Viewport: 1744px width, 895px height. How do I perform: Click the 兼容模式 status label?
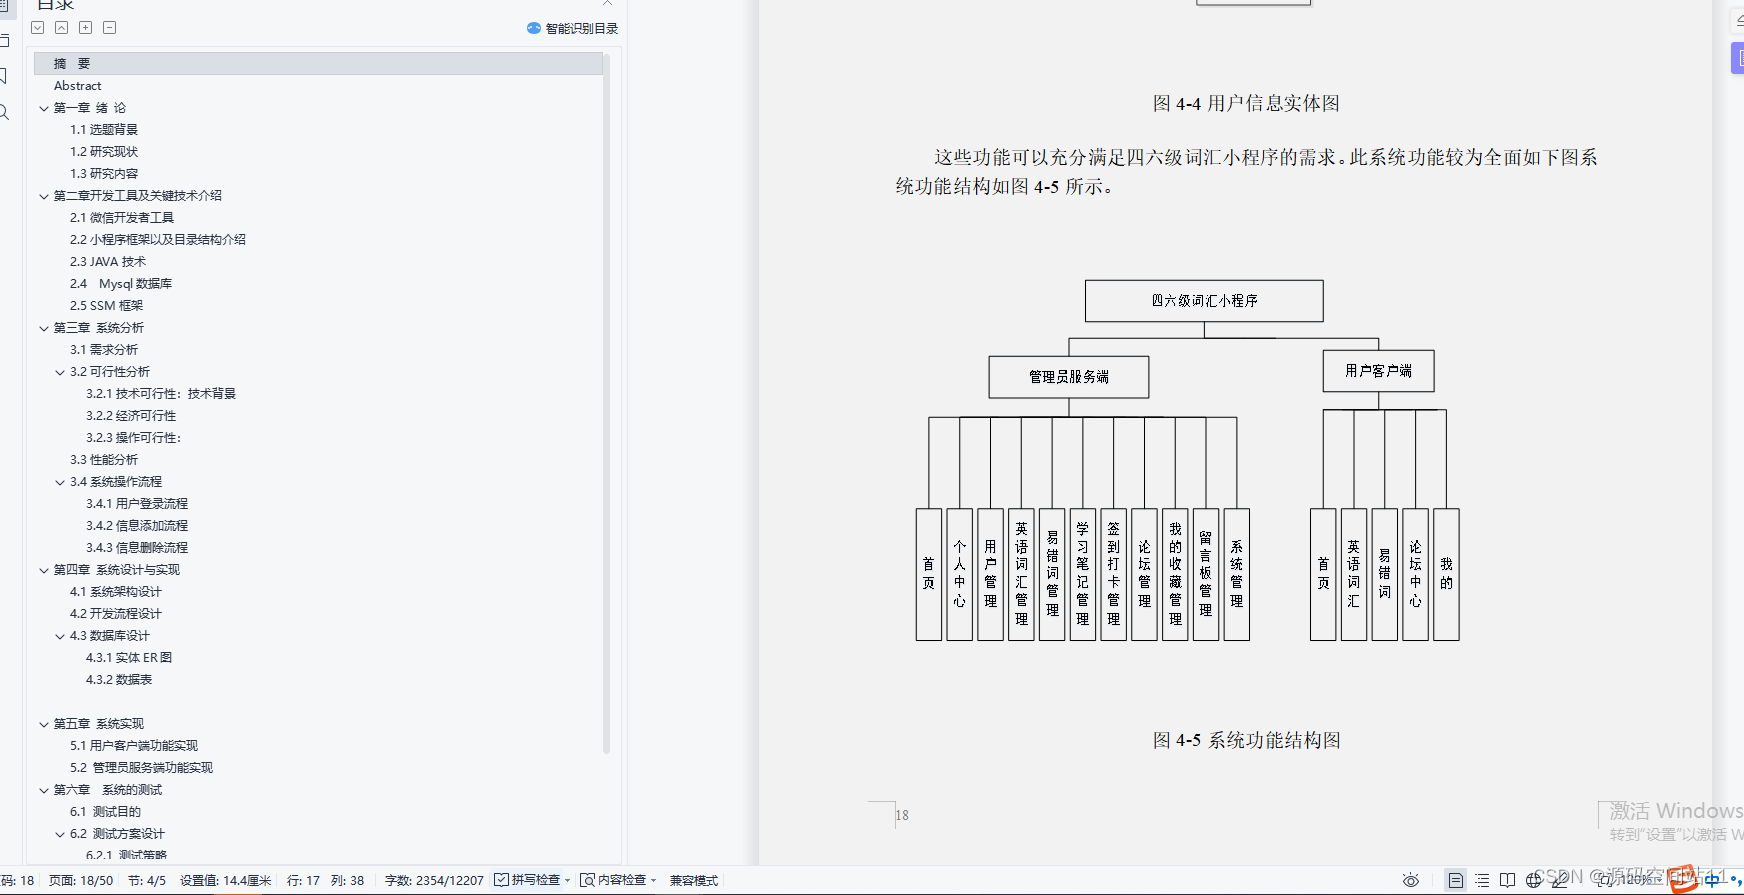694,881
